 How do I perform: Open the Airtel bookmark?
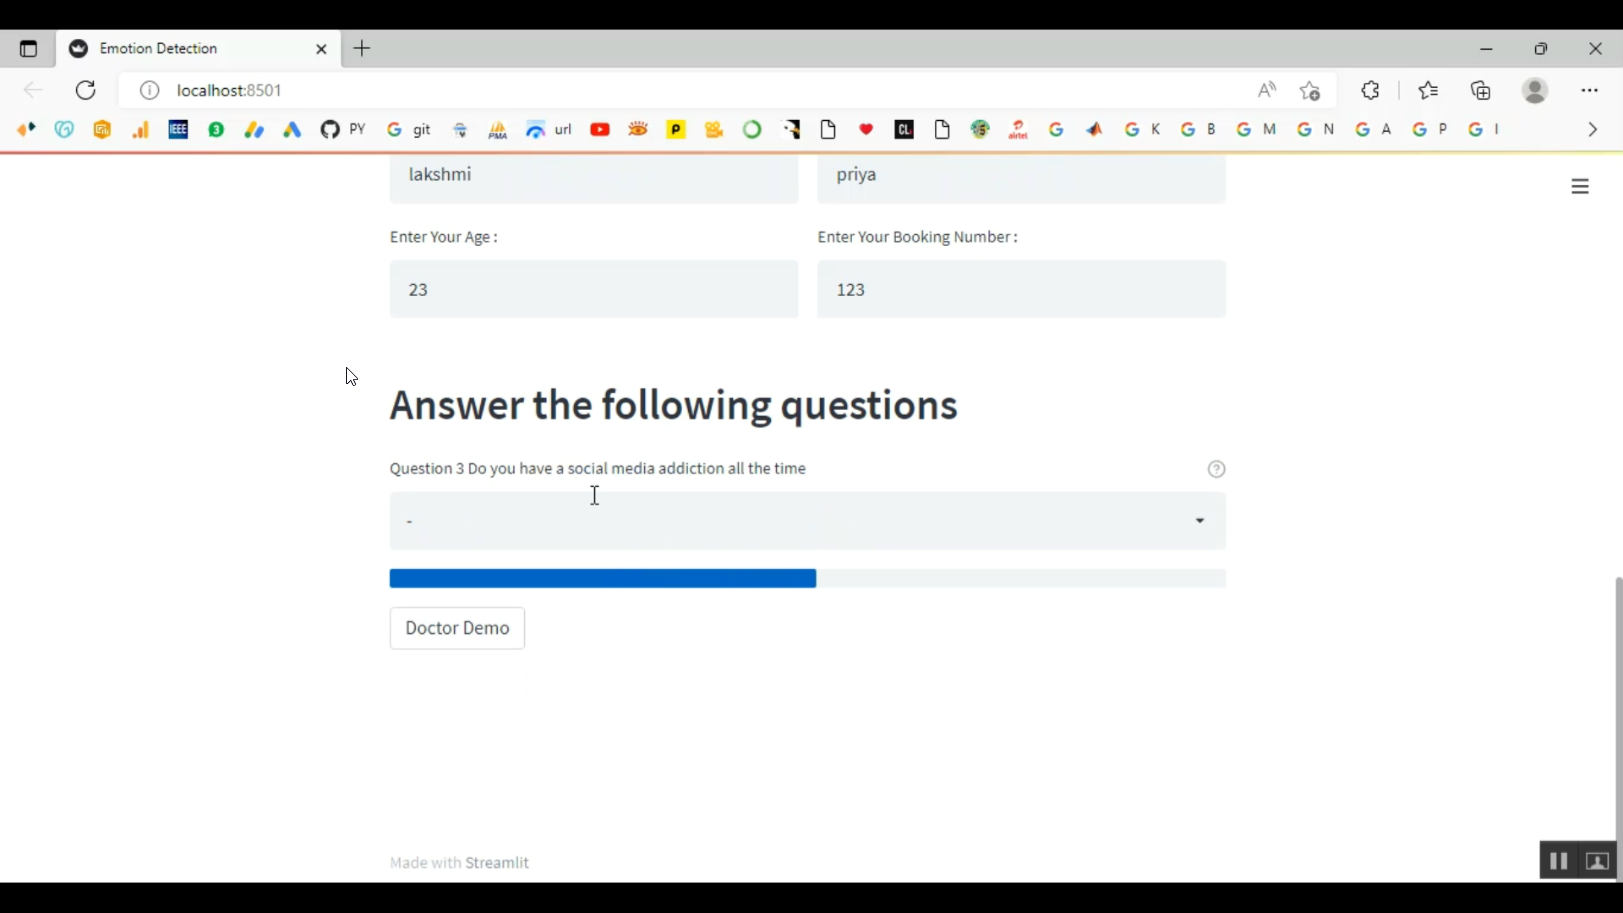coord(1018,129)
